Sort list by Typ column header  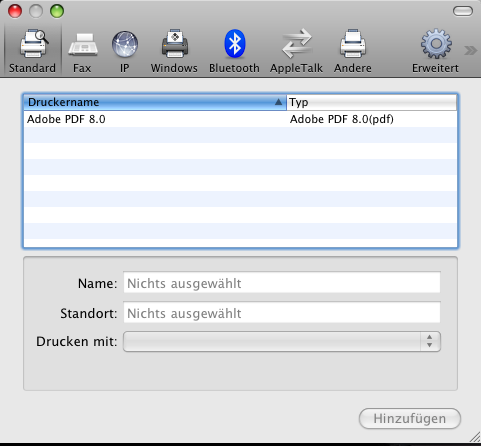(x=371, y=102)
